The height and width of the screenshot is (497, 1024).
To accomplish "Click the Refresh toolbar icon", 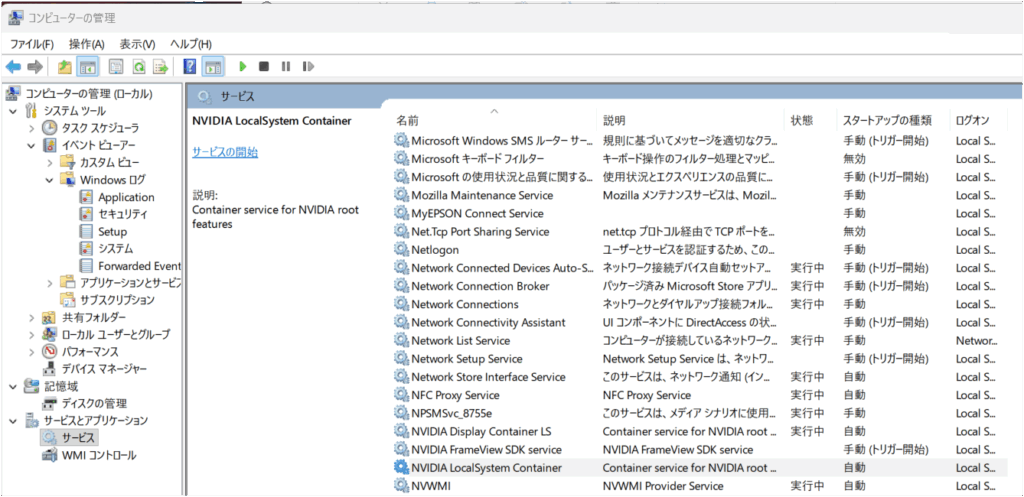I will [137, 67].
